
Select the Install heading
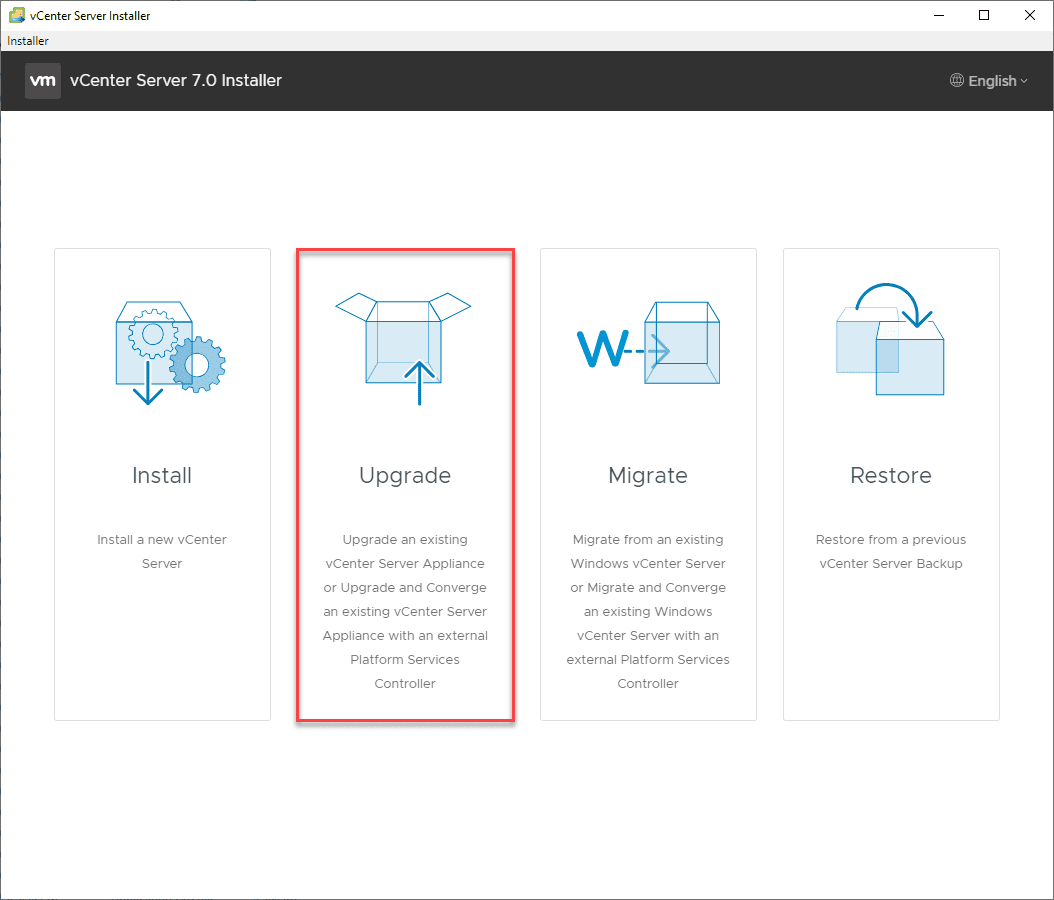(x=162, y=475)
